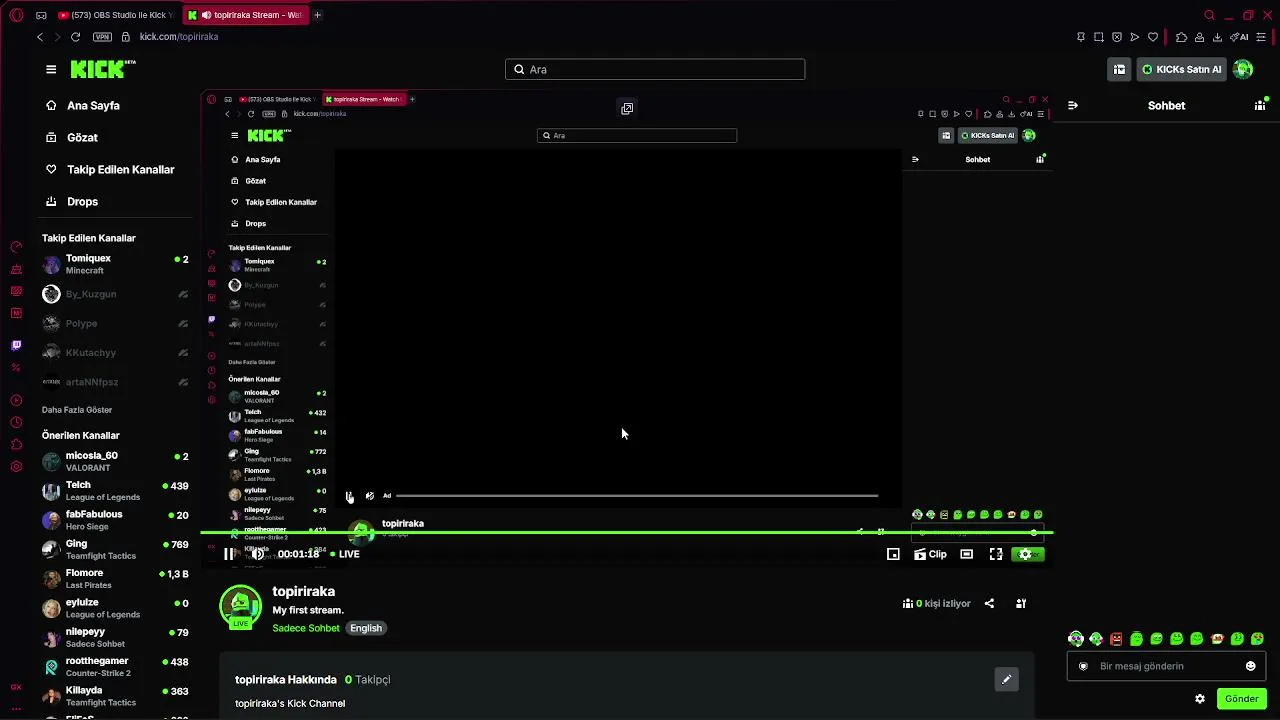Open moderator tools icon right of share
The height and width of the screenshot is (720, 1280).
coord(1021,603)
